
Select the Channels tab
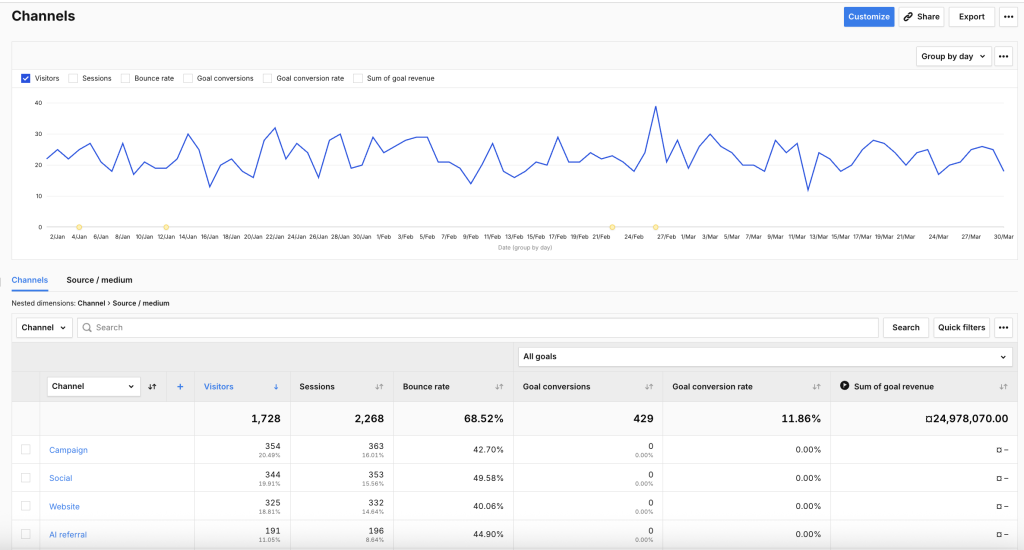click(30, 280)
